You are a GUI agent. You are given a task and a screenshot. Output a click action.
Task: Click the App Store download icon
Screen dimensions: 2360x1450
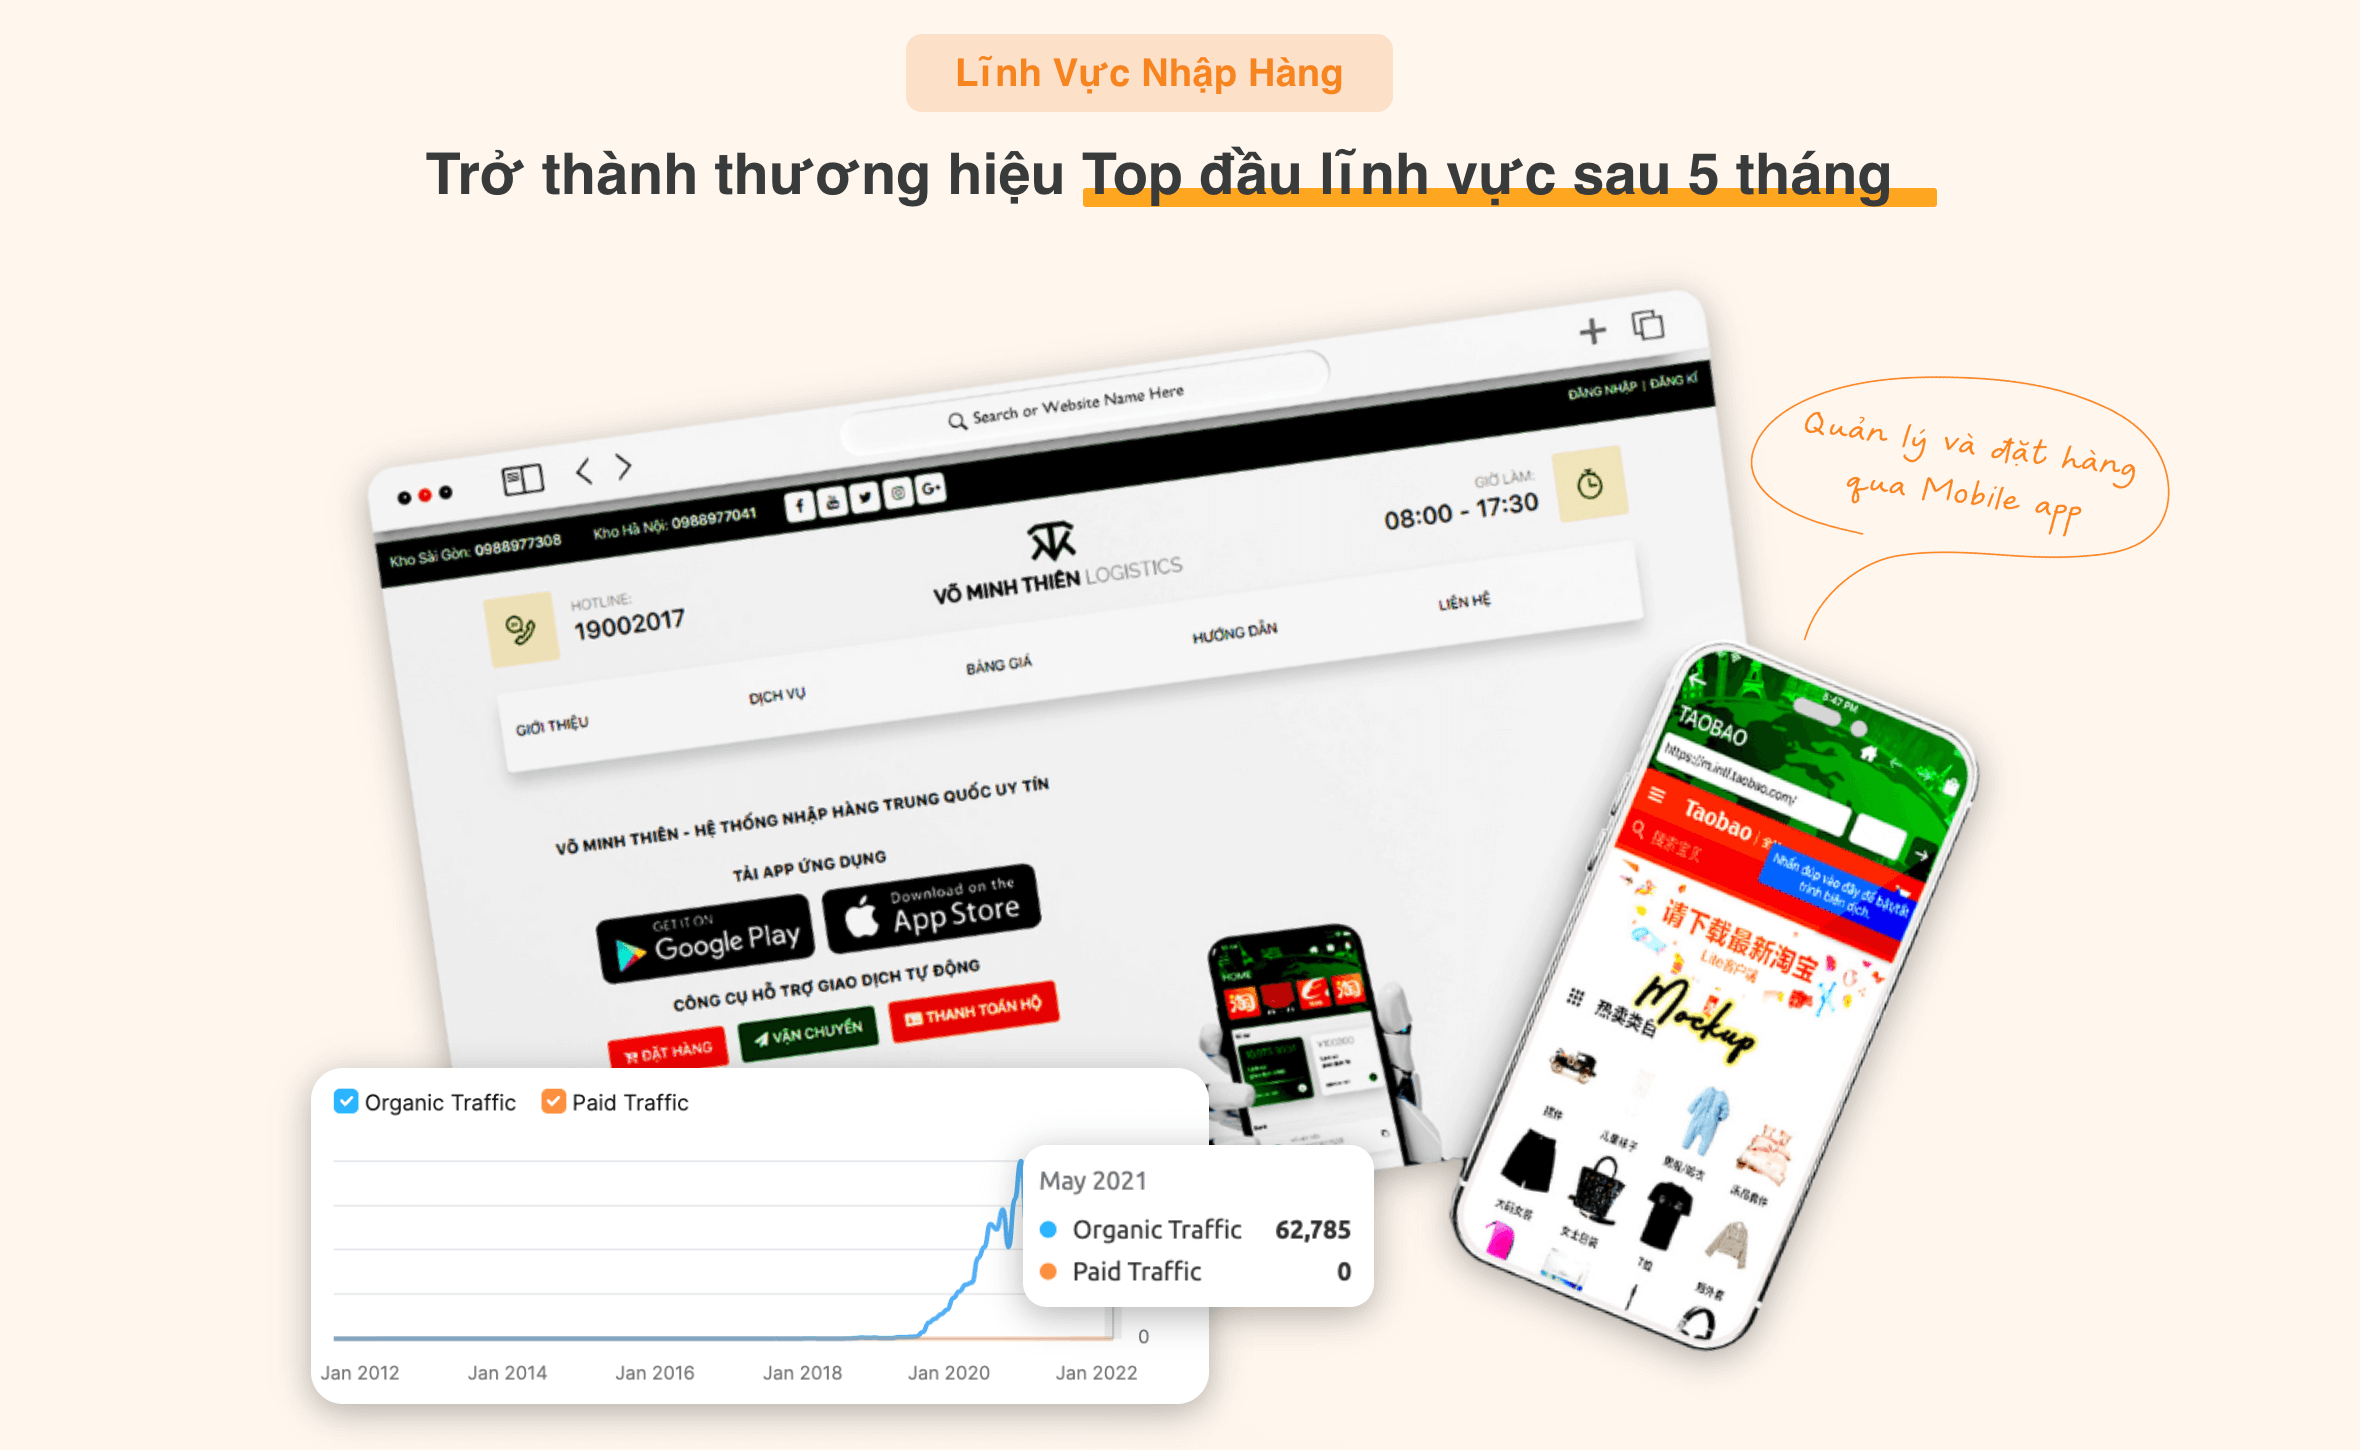[x=936, y=912]
